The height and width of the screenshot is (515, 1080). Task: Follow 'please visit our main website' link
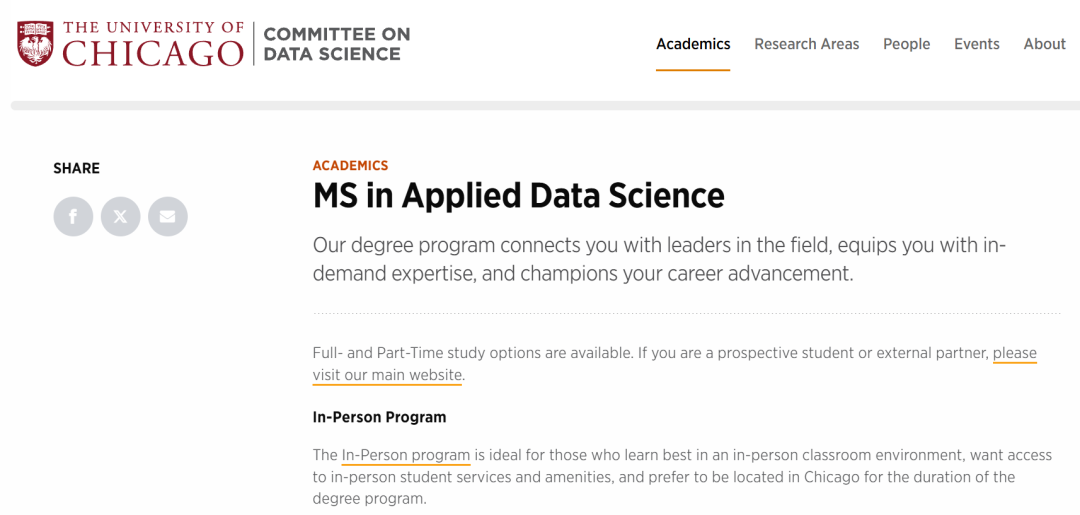[x=674, y=364]
